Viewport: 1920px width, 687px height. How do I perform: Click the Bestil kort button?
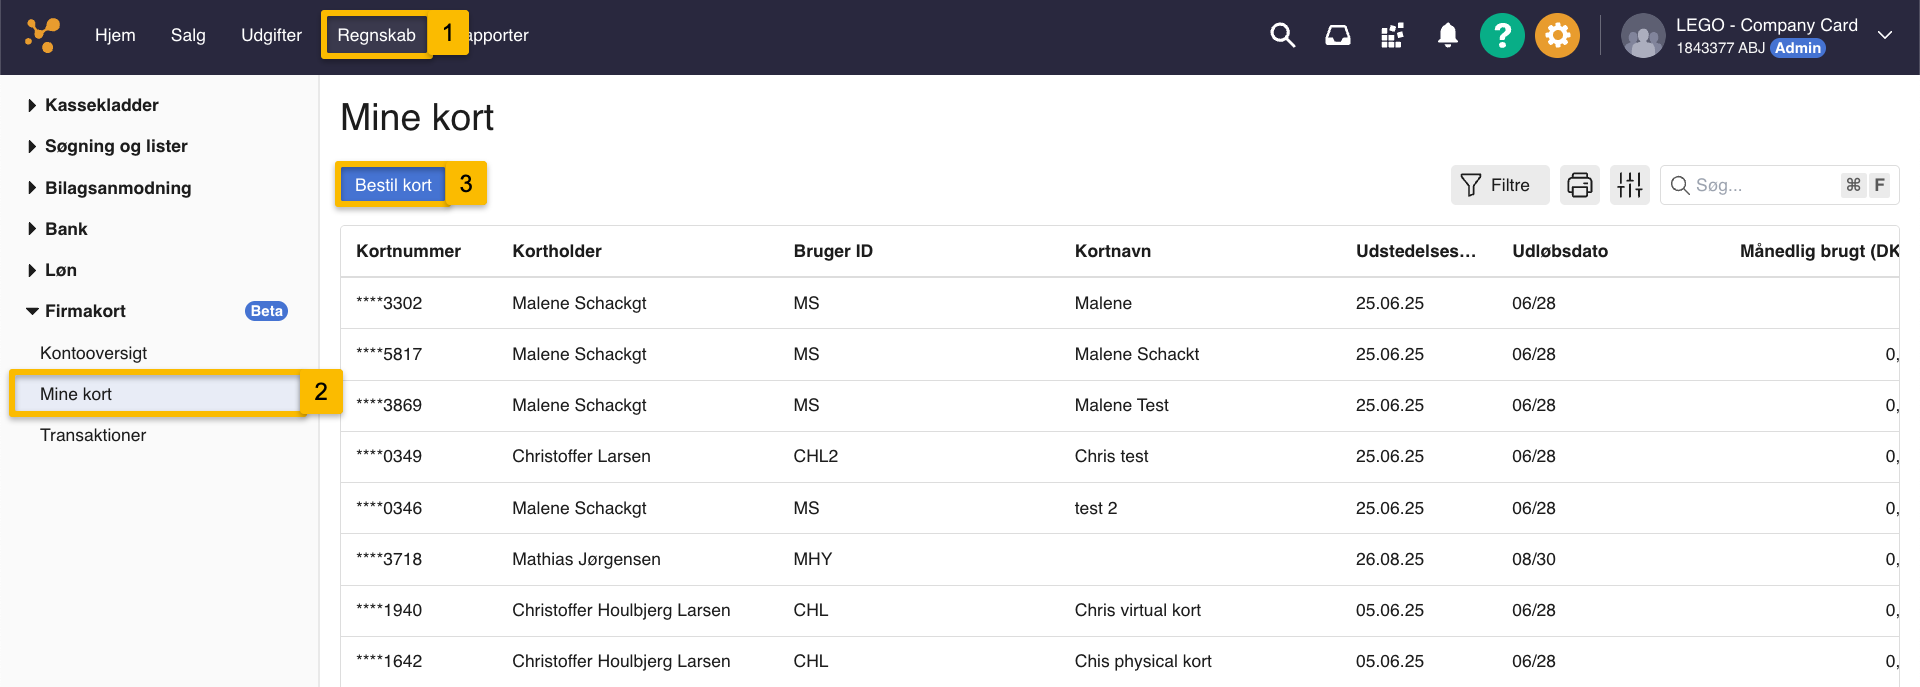[393, 185]
